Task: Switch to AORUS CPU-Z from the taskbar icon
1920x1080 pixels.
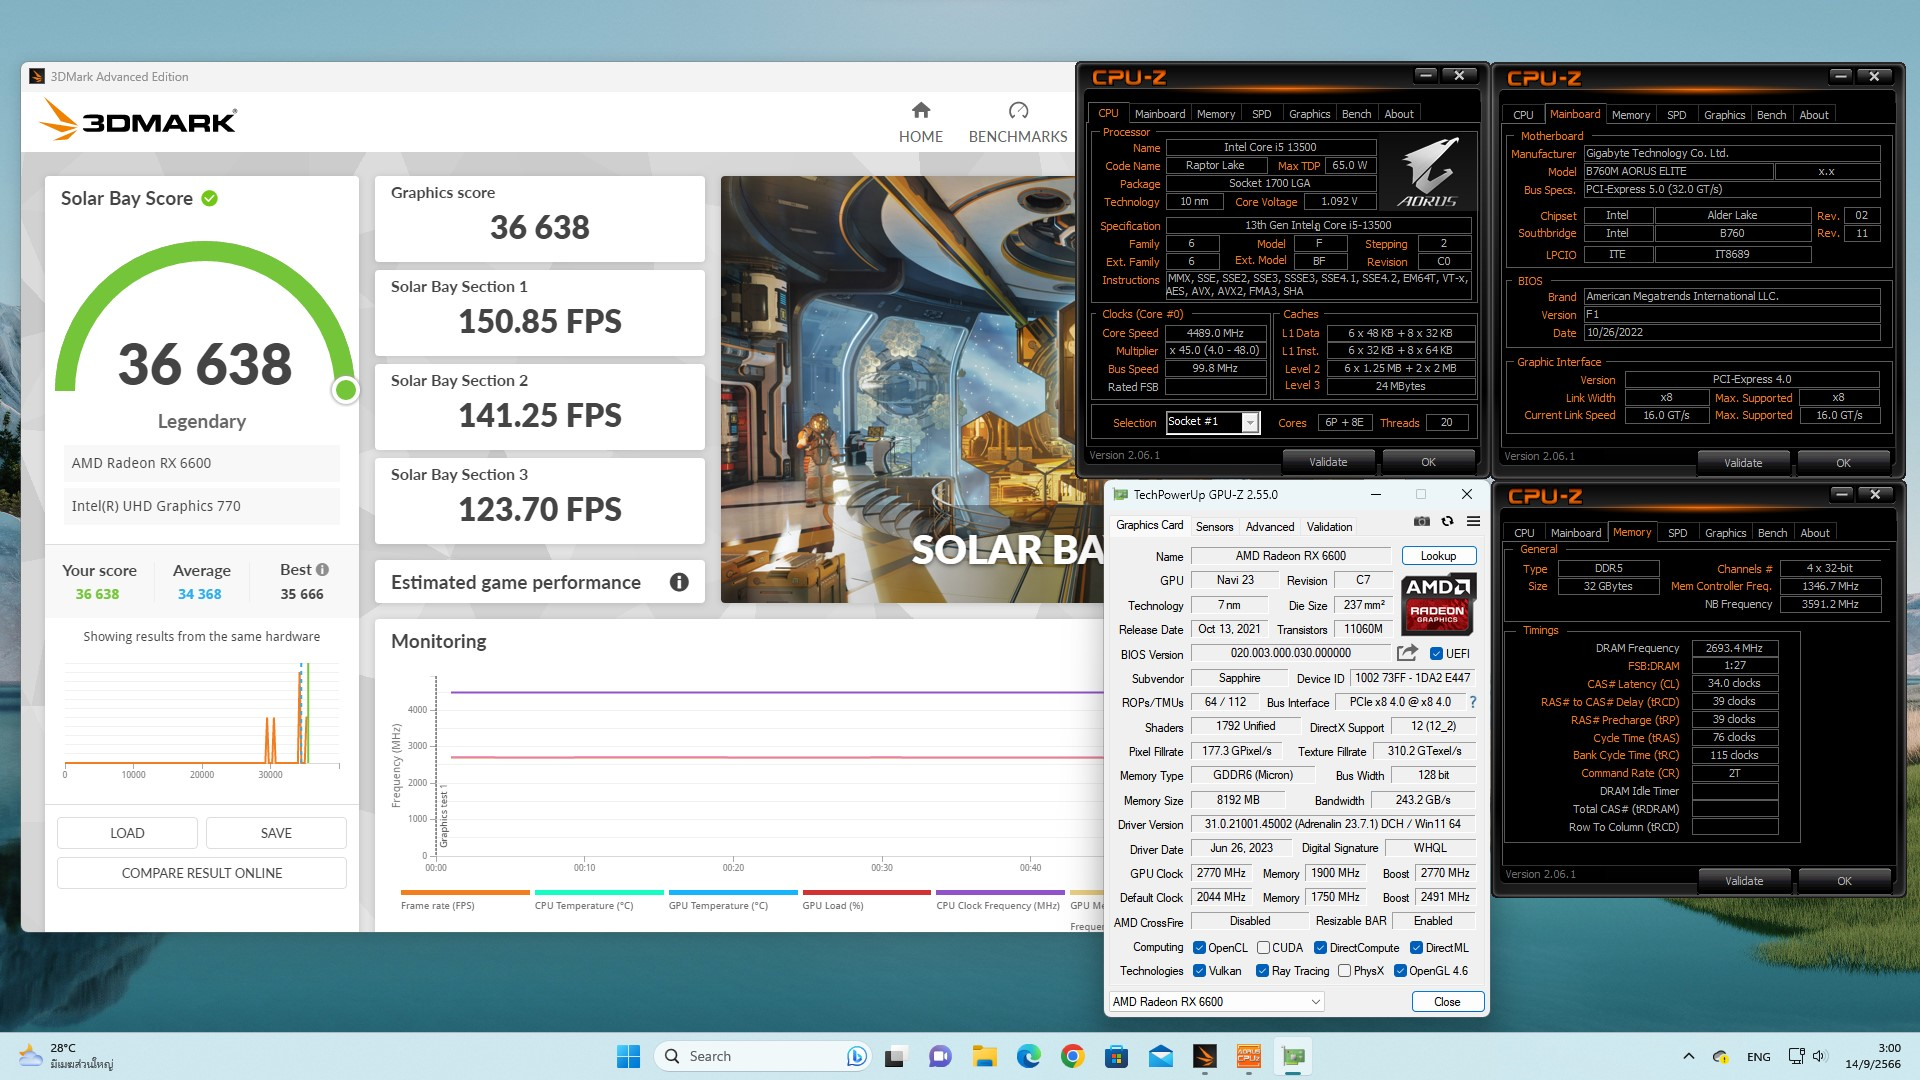Action: pyautogui.click(x=1249, y=1056)
